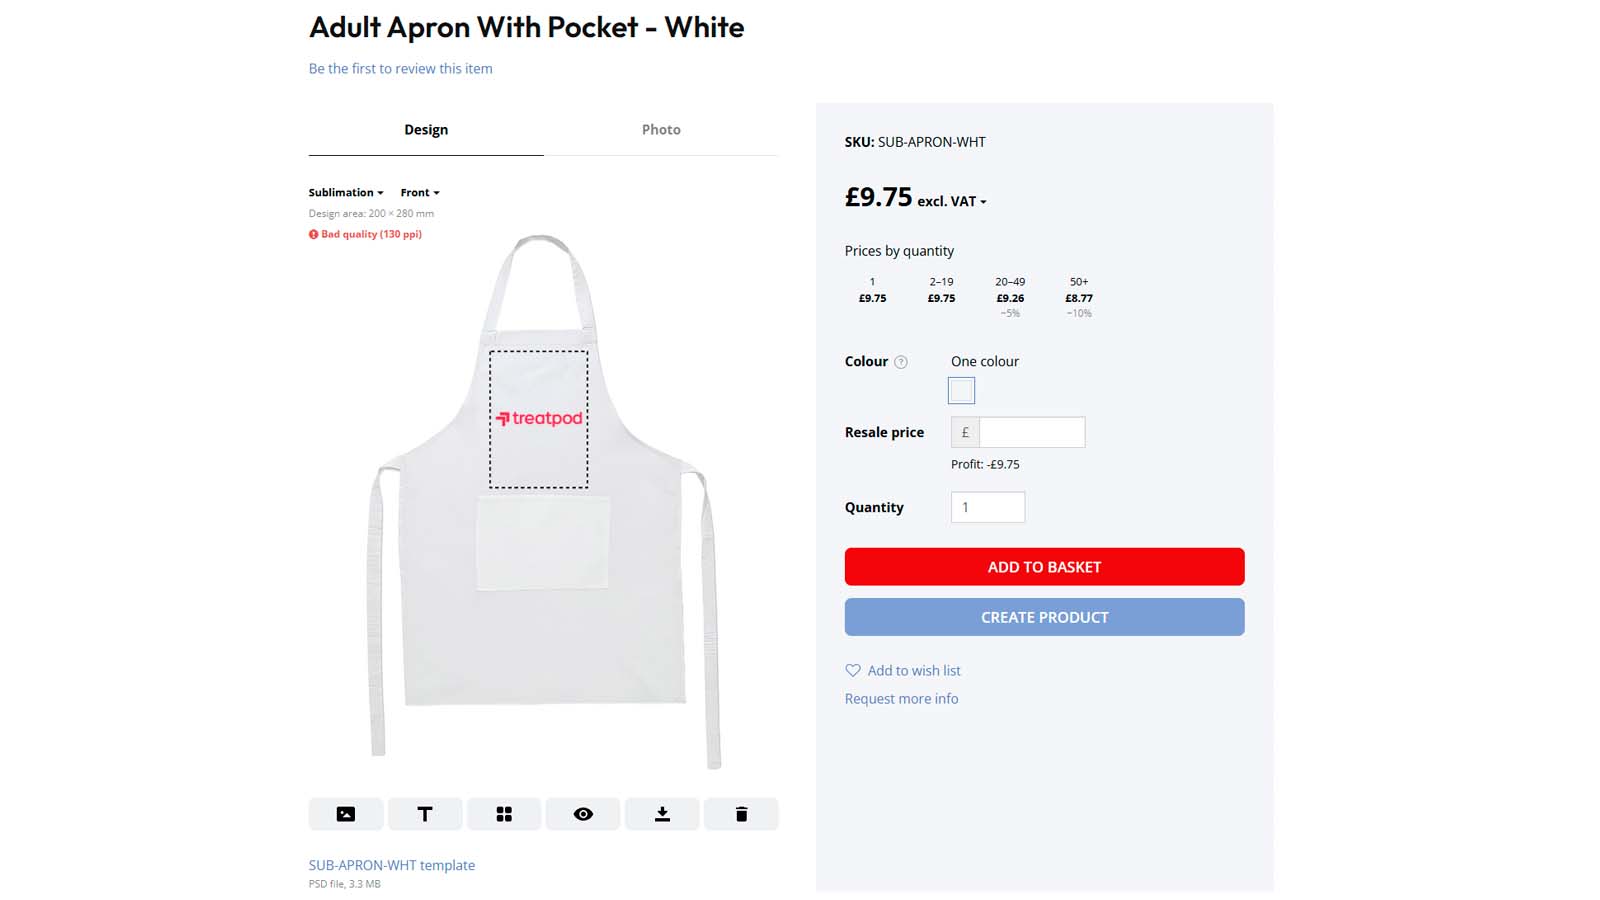Expand the excl. VAT price dropdown
The height and width of the screenshot is (900, 1600).
pos(952,201)
